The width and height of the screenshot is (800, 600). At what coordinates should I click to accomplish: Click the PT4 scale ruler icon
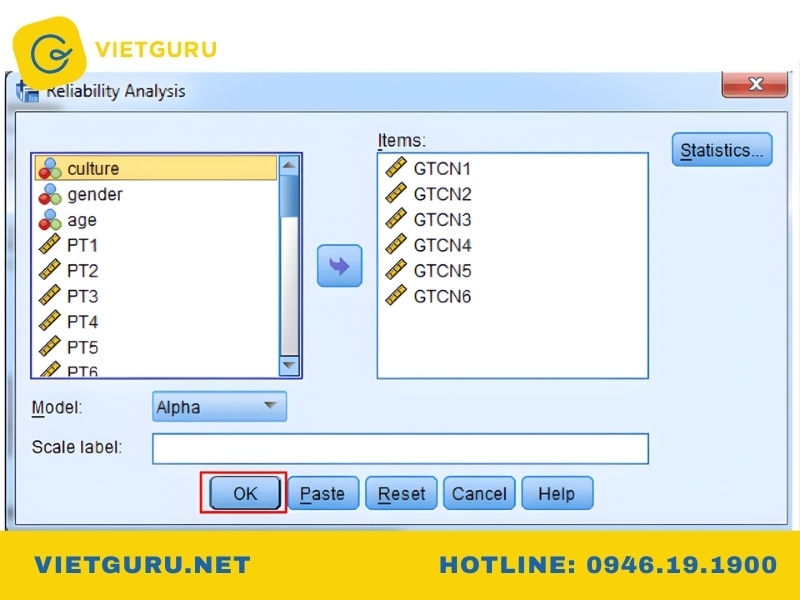[x=49, y=321]
